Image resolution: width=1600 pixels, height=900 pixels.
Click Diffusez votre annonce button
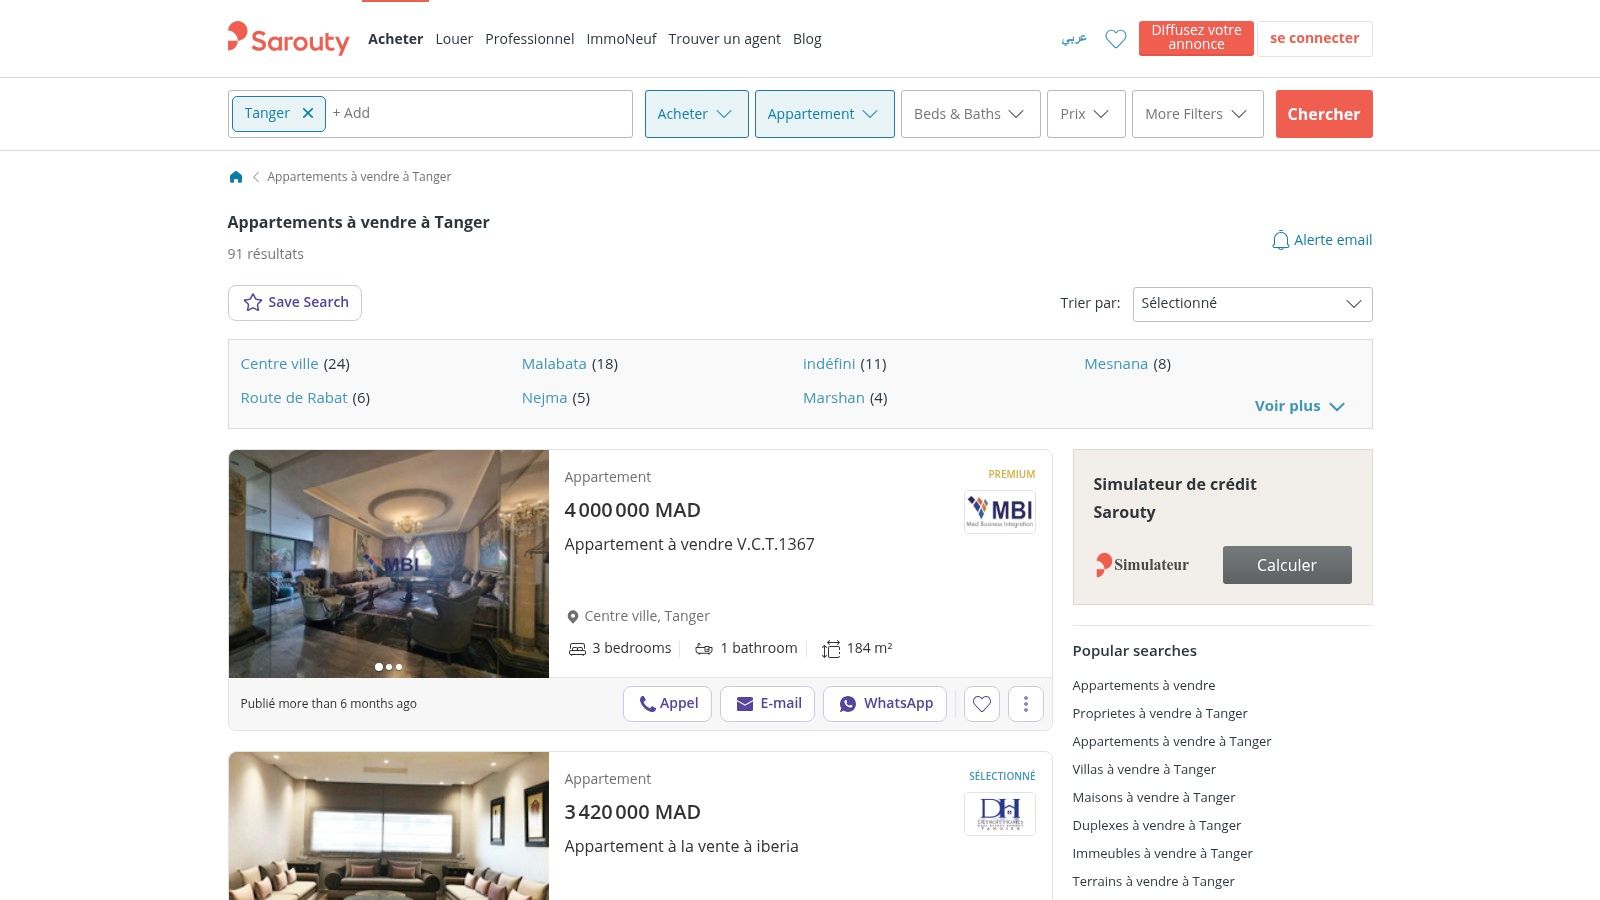coord(1196,38)
